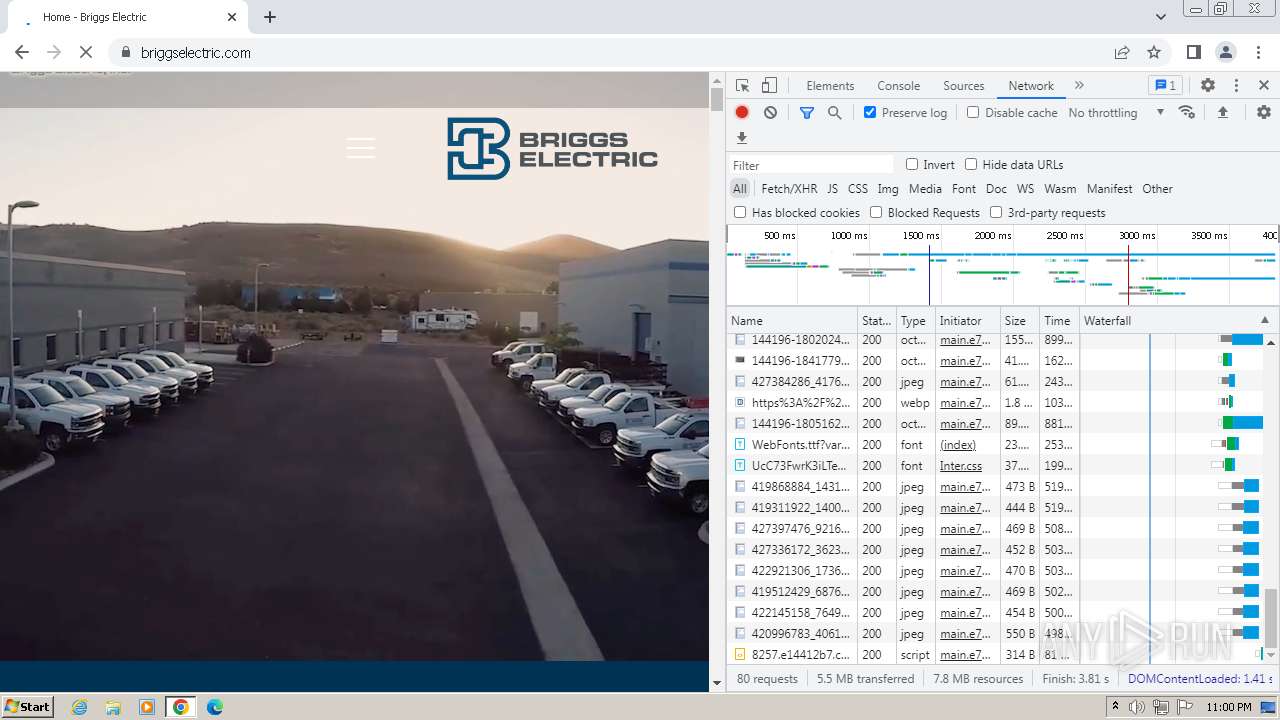Open the console issues counter badge

click(x=1164, y=86)
